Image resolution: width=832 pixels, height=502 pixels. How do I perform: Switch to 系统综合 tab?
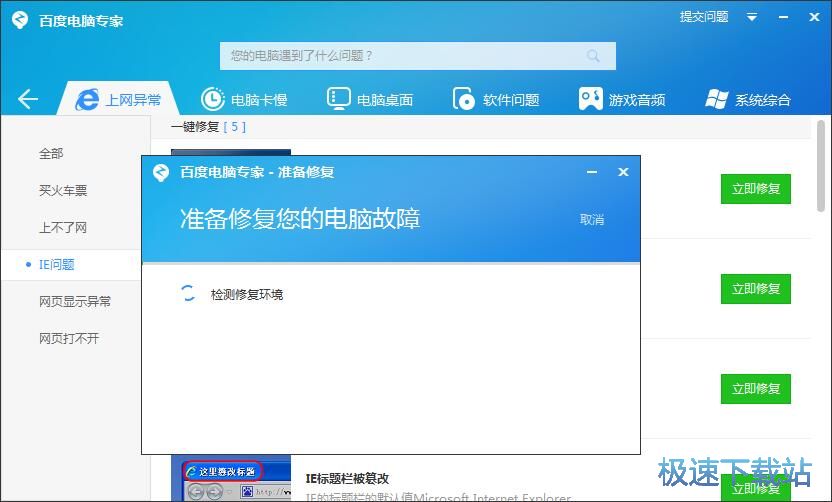(x=748, y=99)
